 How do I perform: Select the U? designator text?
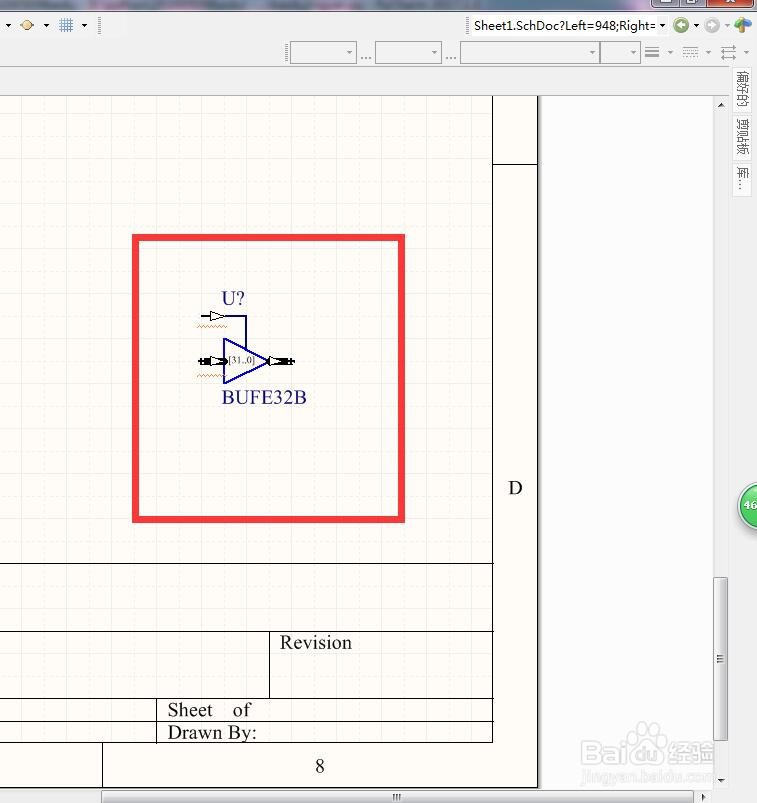point(233,298)
